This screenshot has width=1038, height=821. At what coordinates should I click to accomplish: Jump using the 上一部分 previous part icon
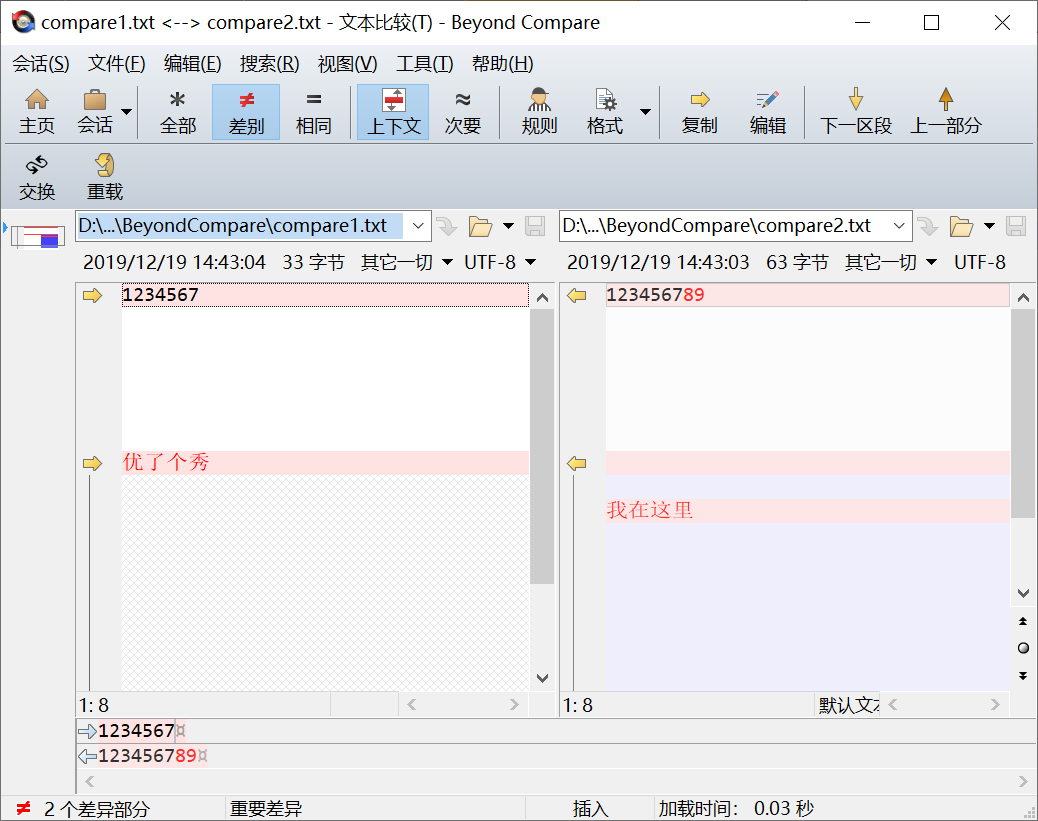click(945, 110)
